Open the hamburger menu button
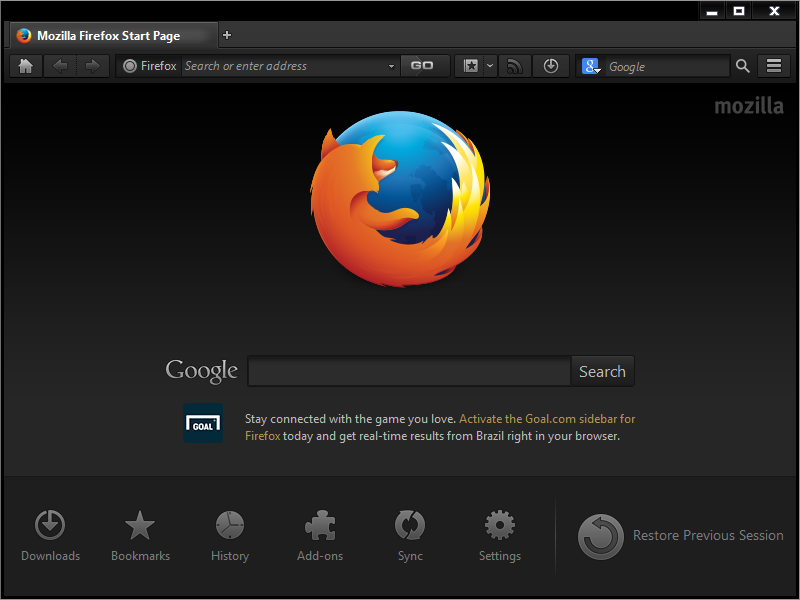 pyautogui.click(x=773, y=66)
